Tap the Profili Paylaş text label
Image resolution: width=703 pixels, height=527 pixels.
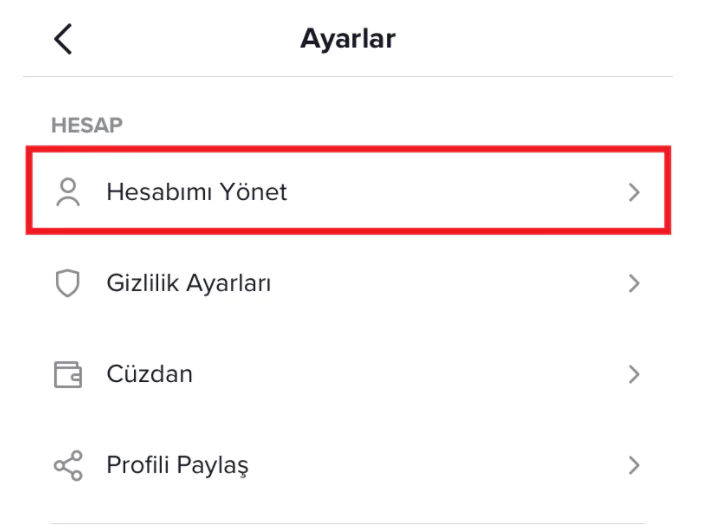[x=177, y=466]
